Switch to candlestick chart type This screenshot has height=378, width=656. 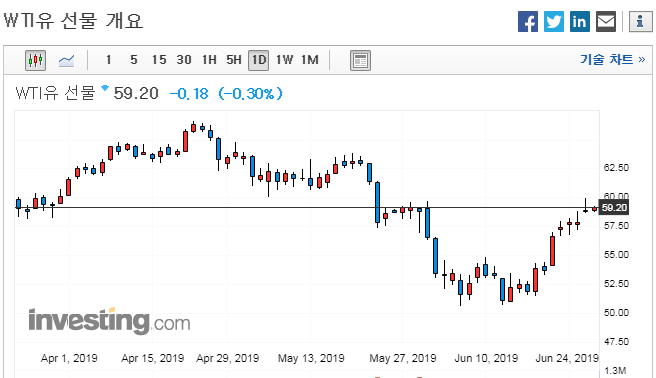36,61
